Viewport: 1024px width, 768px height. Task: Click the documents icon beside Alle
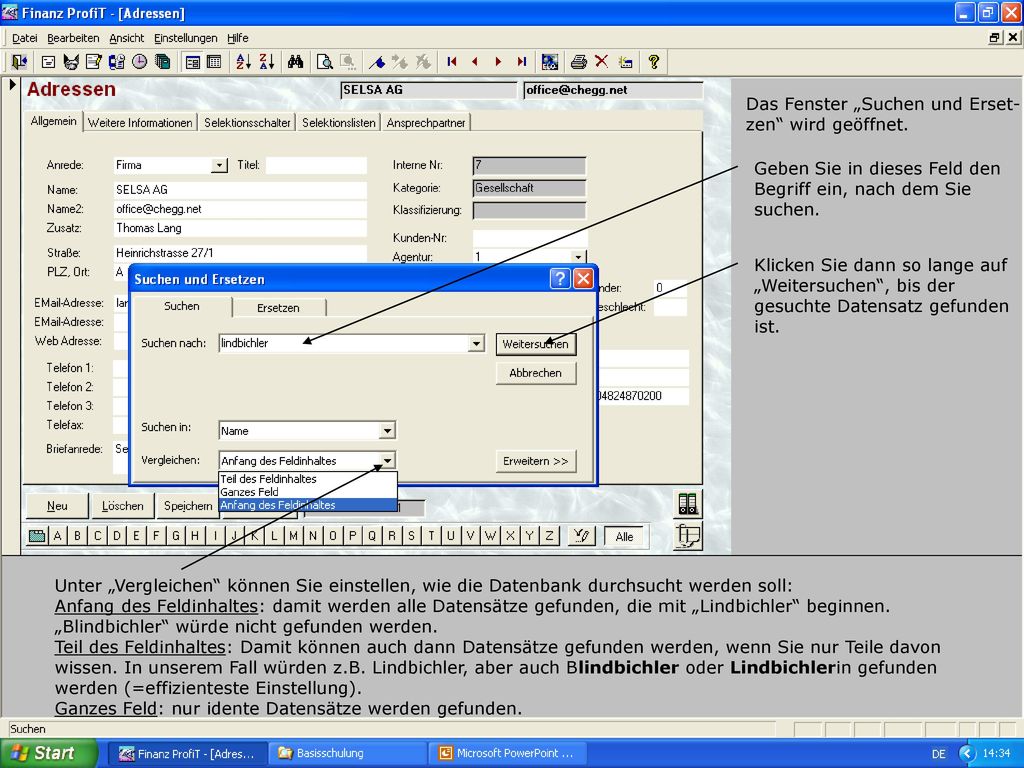pos(688,537)
